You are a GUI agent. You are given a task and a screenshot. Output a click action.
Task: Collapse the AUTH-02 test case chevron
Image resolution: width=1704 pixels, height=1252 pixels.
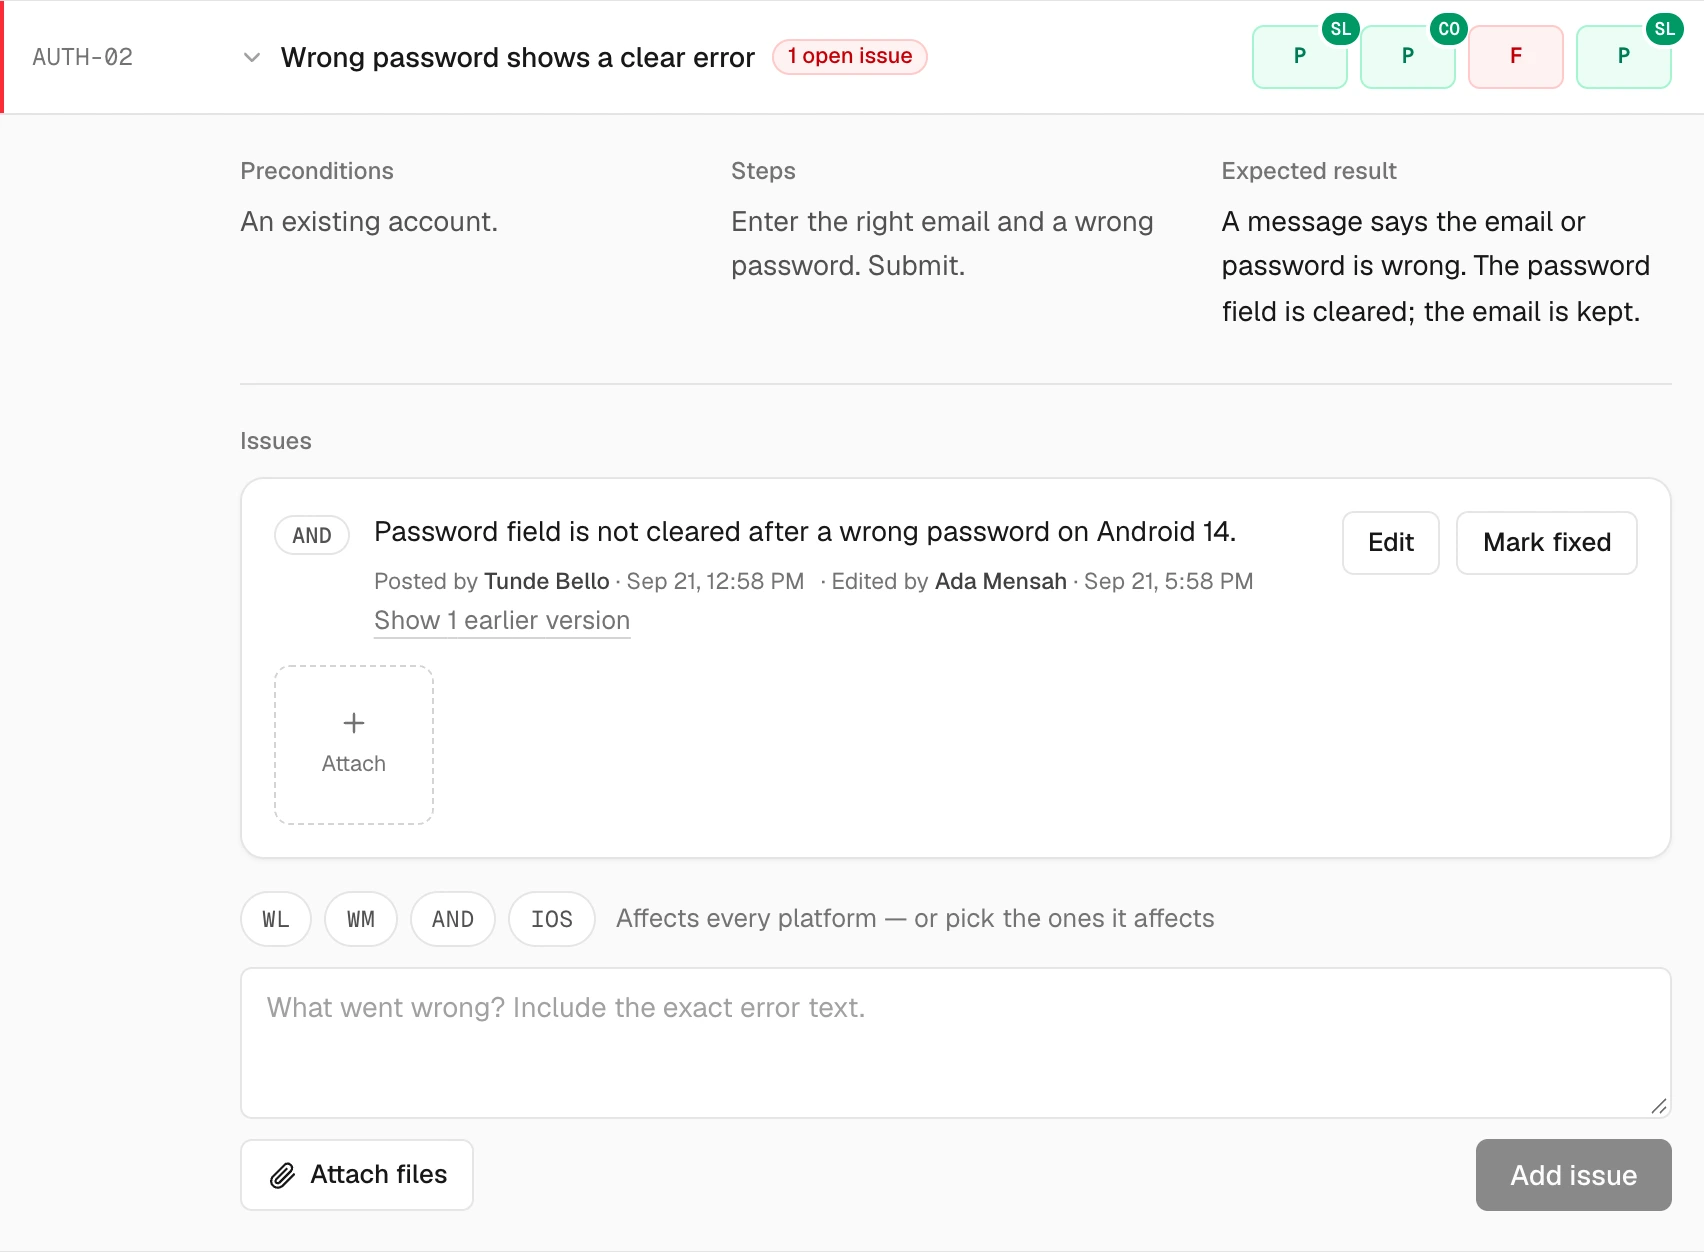(x=252, y=57)
